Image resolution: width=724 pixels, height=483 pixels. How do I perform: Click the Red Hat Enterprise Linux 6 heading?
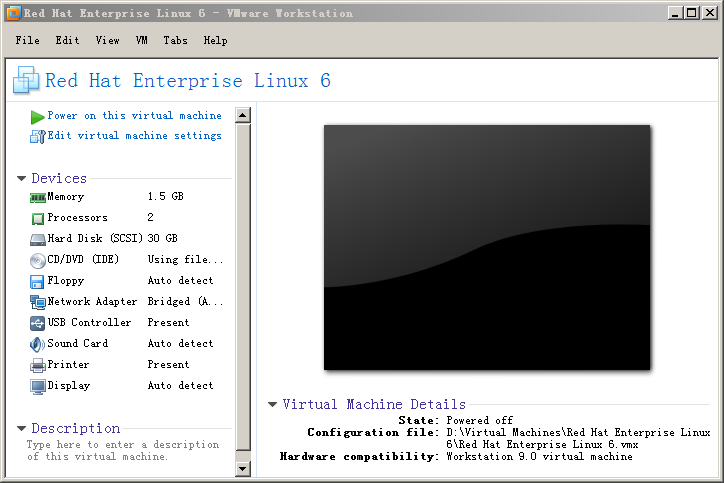pos(187,81)
